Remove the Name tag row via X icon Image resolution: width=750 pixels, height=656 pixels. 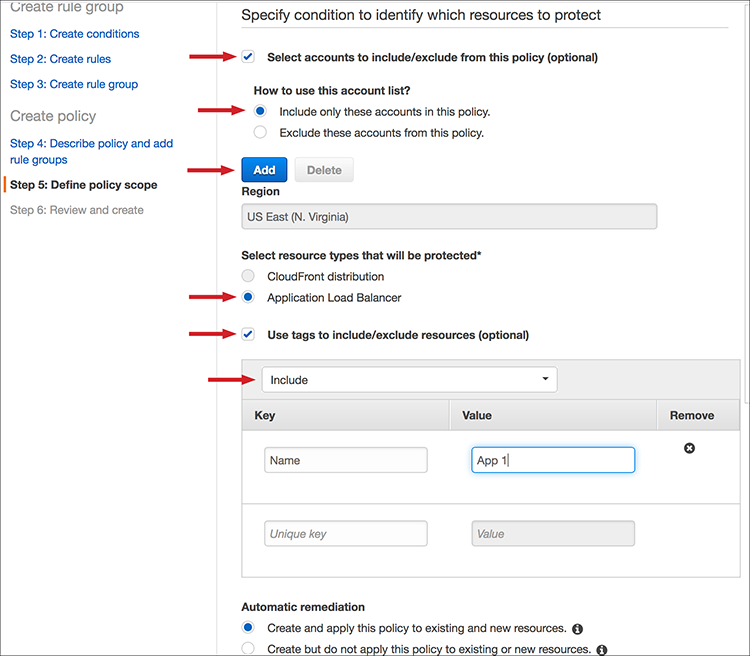point(689,449)
